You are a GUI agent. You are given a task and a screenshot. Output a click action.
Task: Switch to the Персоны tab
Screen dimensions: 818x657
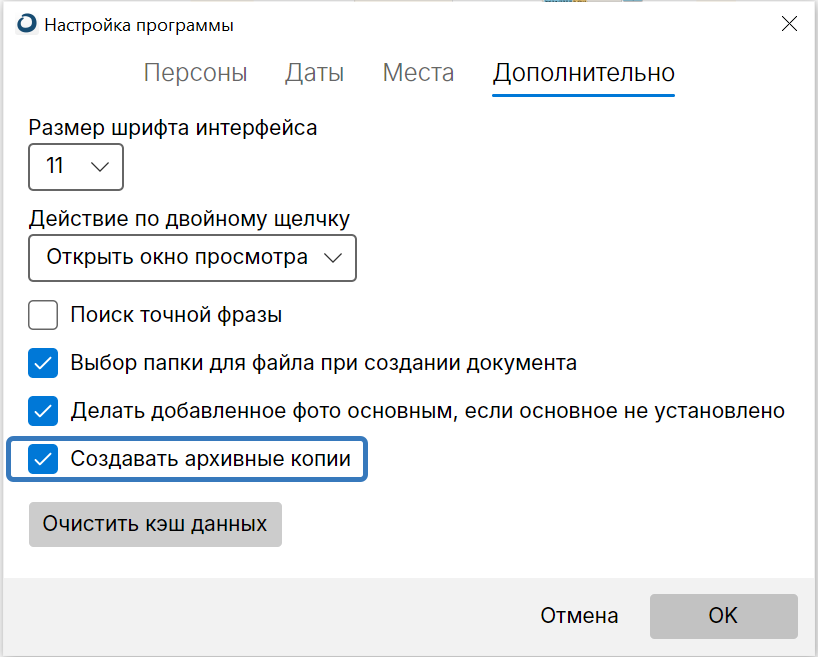click(195, 73)
